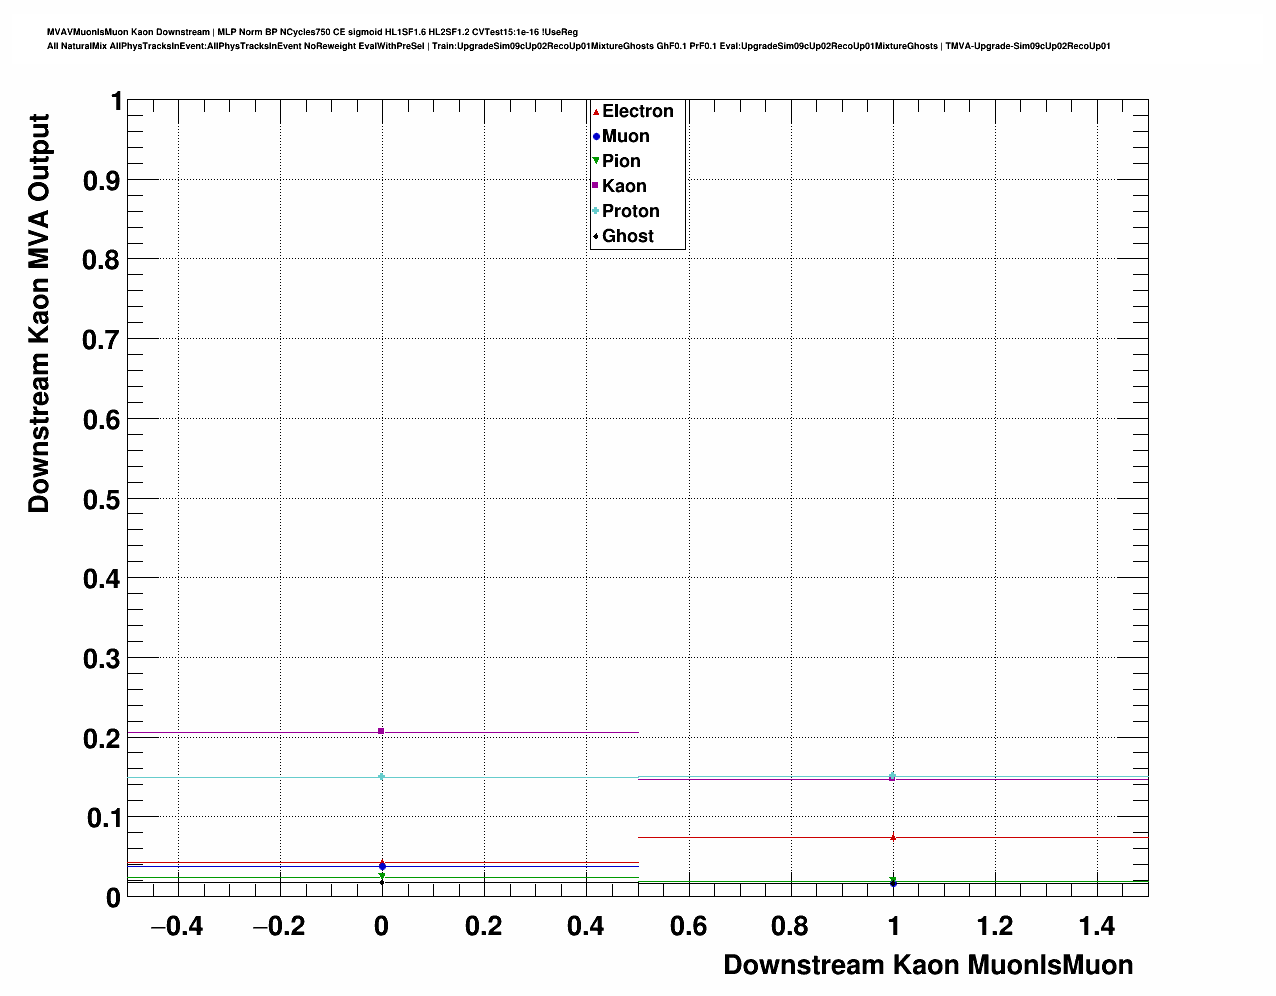This screenshot has height=996, width=1276.
Task: Click the y-axis tick label "0.7"
Action: (103, 340)
